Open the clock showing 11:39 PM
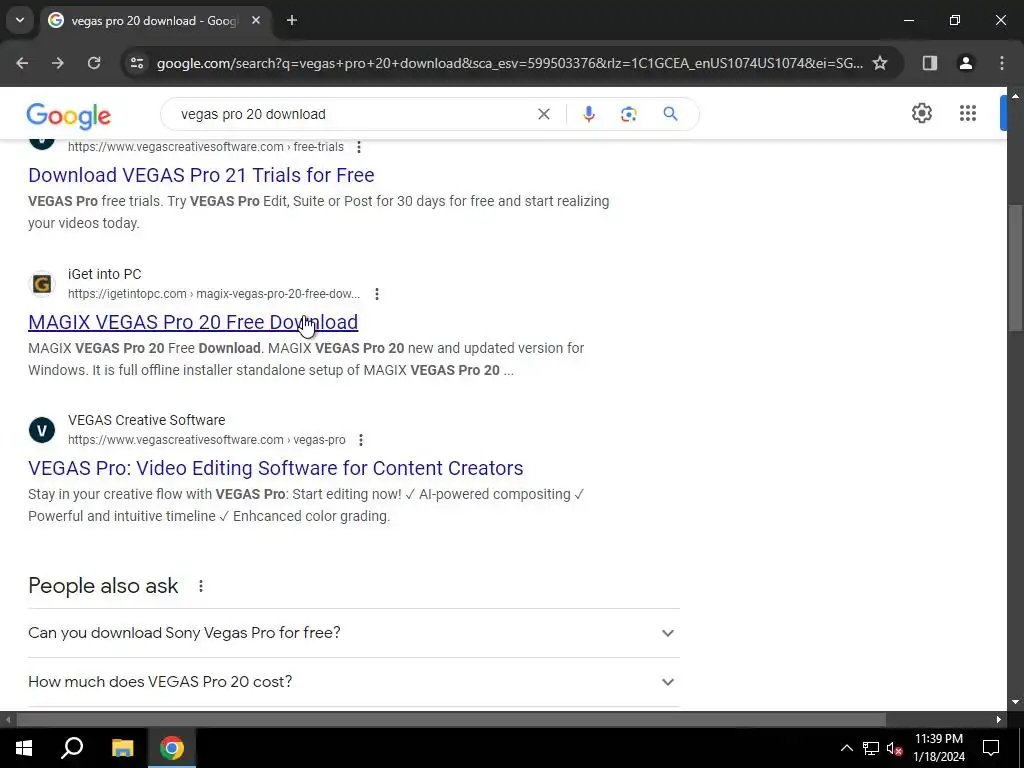Viewport: 1024px width, 768px height. pyautogui.click(x=938, y=748)
